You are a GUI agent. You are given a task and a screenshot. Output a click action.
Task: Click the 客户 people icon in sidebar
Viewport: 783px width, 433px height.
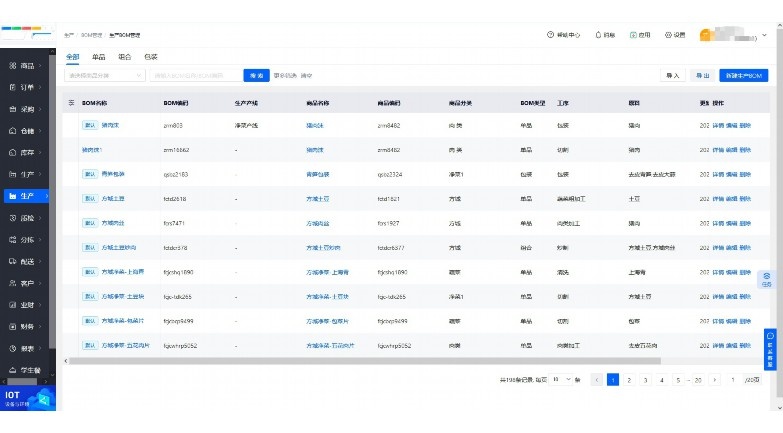tap(13, 283)
